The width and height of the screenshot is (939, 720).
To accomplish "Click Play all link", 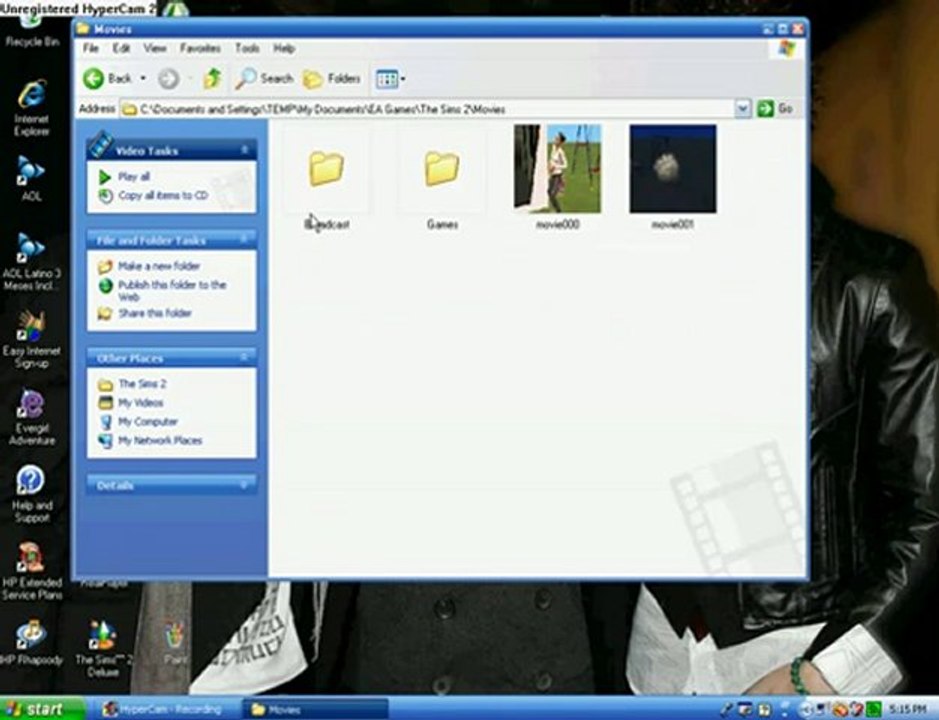I will [124, 177].
